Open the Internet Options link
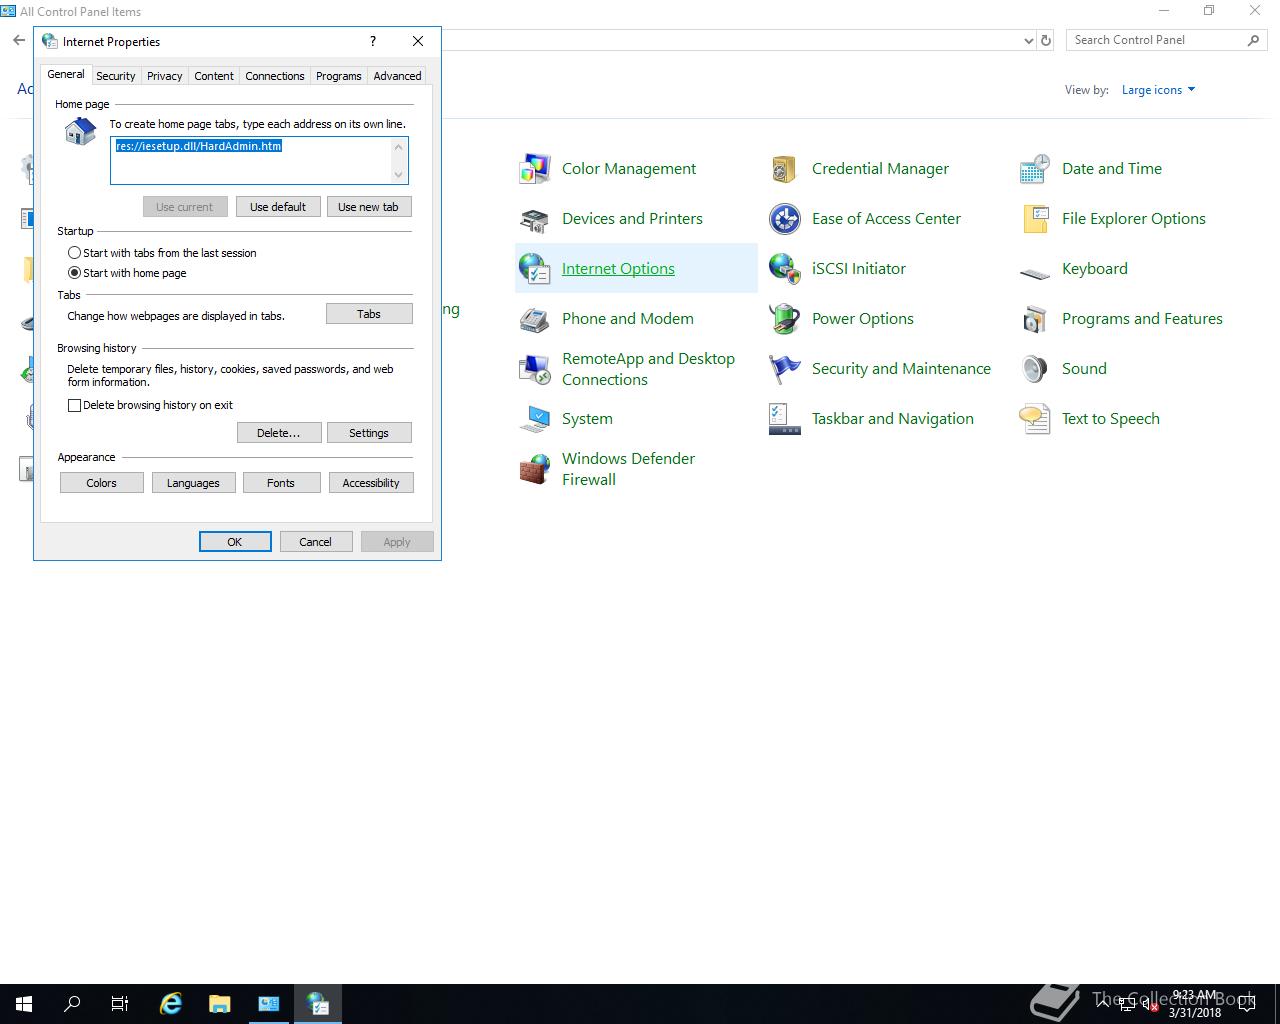The width and height of the screenshot is (1280, 1024). (x=618, y=269)
